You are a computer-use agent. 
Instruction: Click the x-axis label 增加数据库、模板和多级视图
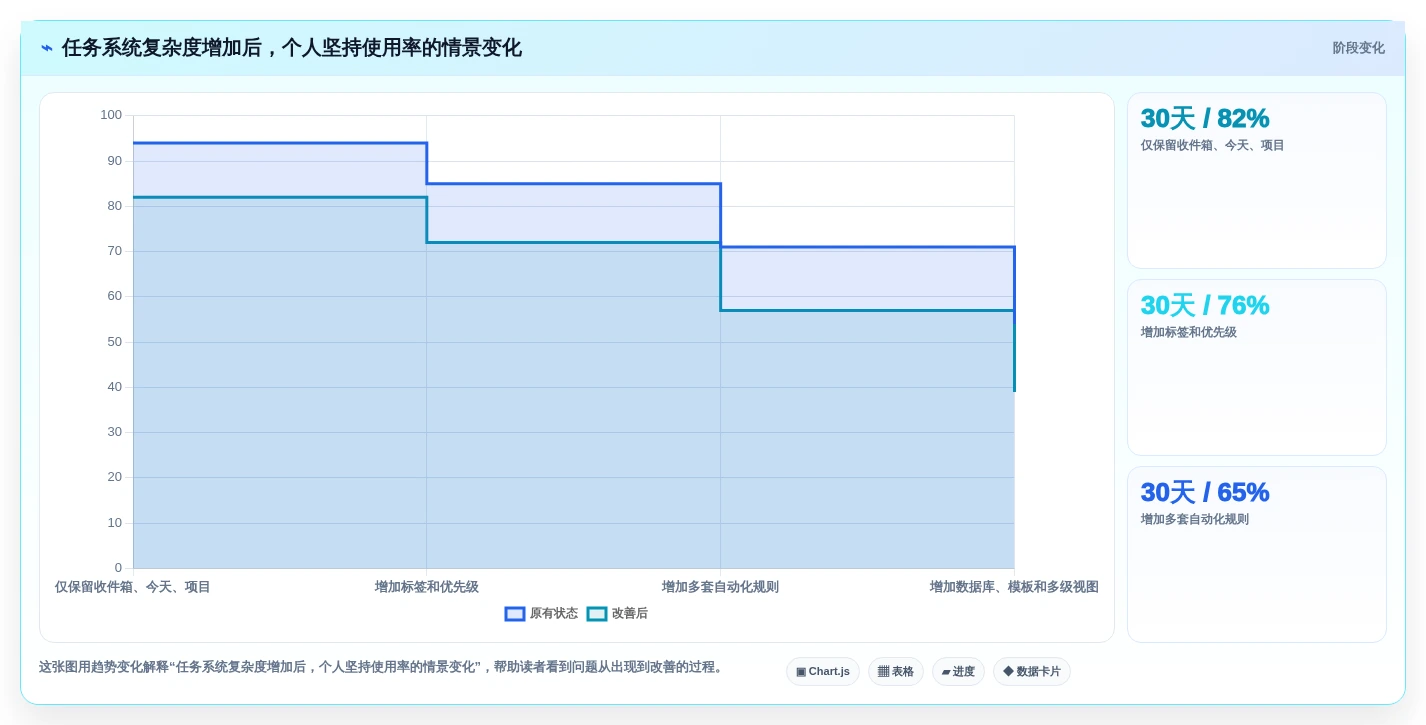click(x=1014, y=587)
